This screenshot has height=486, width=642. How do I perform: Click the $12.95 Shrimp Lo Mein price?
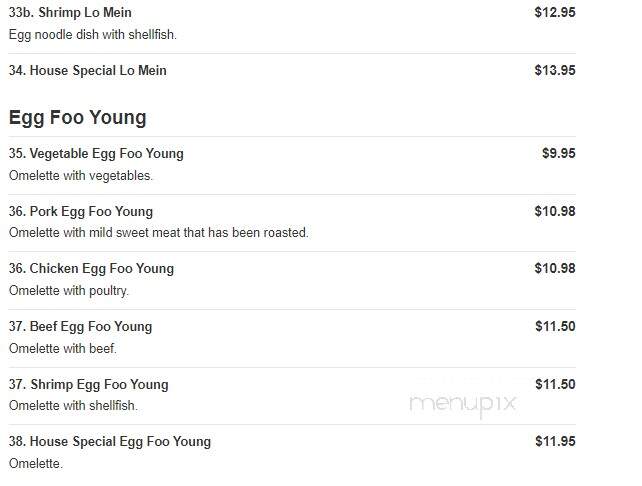[x=555, y=12]
